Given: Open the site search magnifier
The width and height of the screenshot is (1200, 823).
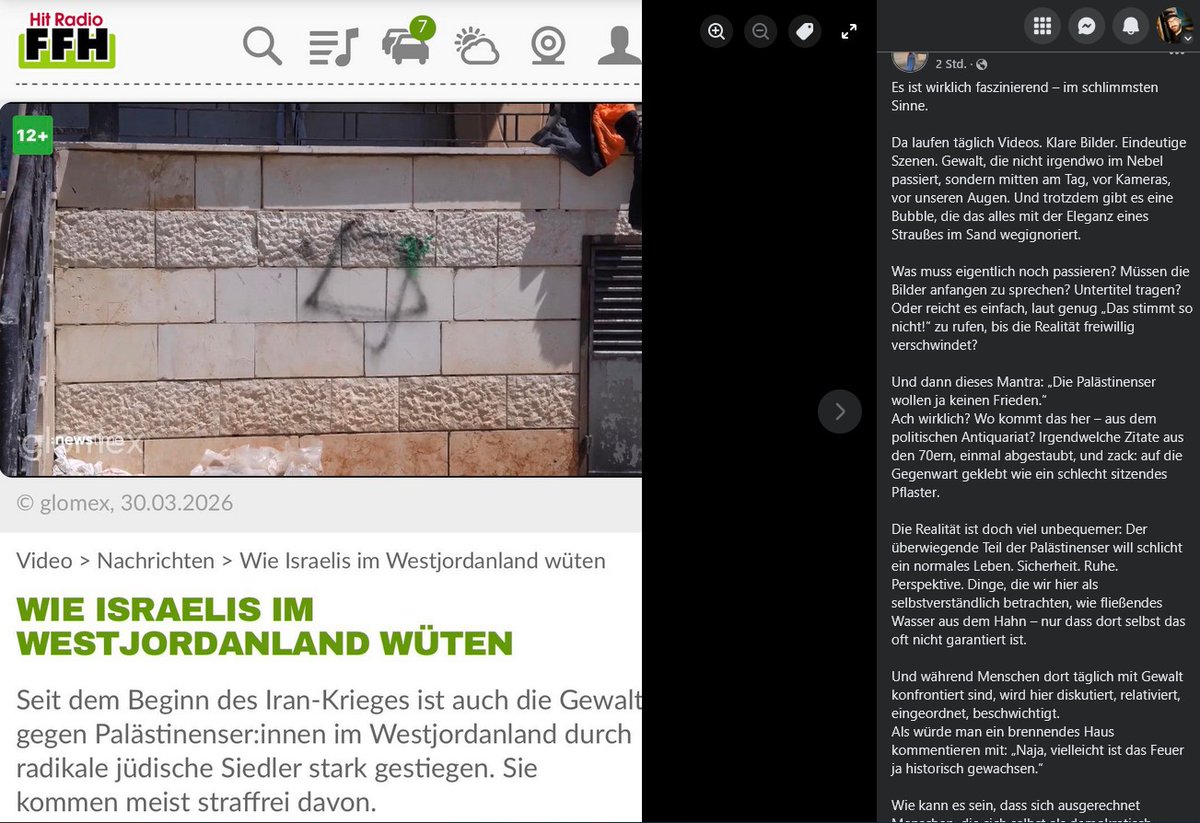Looking at the screenshot, I should click(262, 46).
